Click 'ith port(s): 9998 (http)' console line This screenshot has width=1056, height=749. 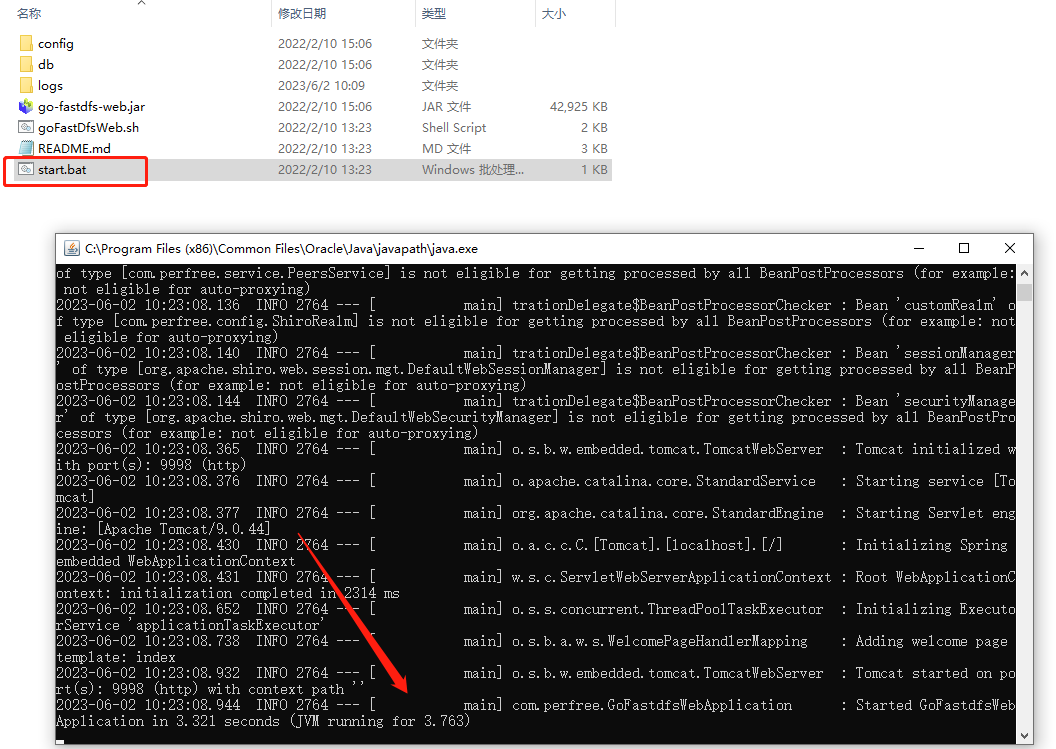point(151,465)
